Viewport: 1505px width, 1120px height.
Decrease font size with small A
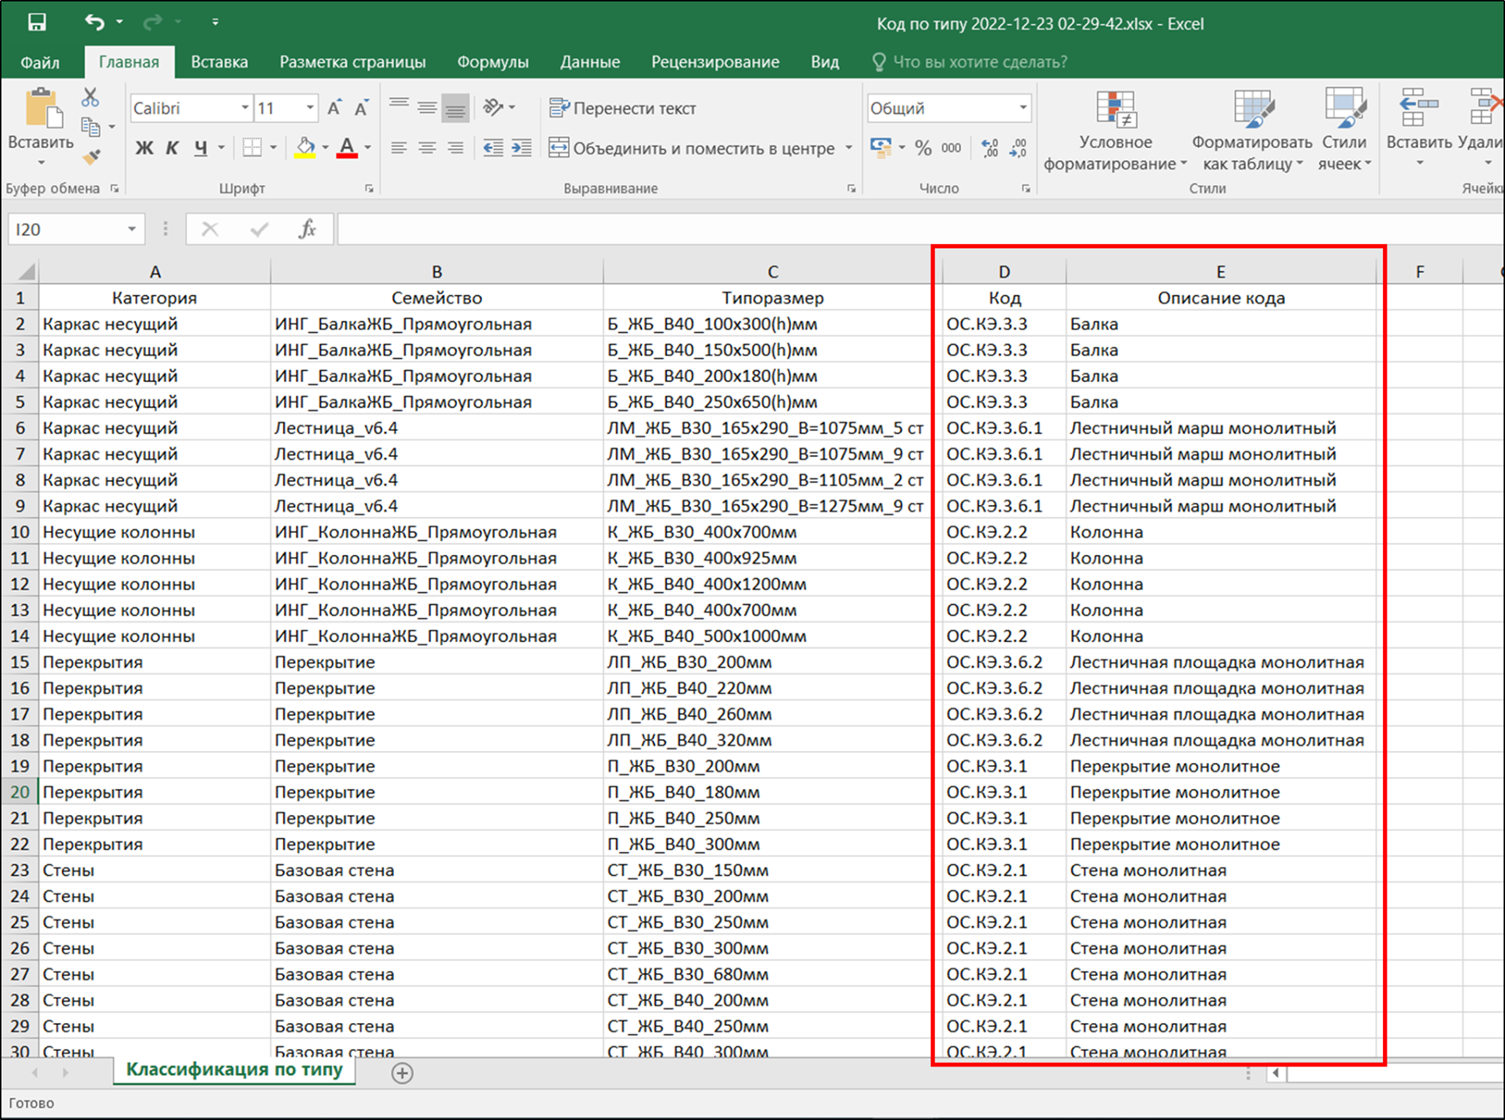coord(361,108)
